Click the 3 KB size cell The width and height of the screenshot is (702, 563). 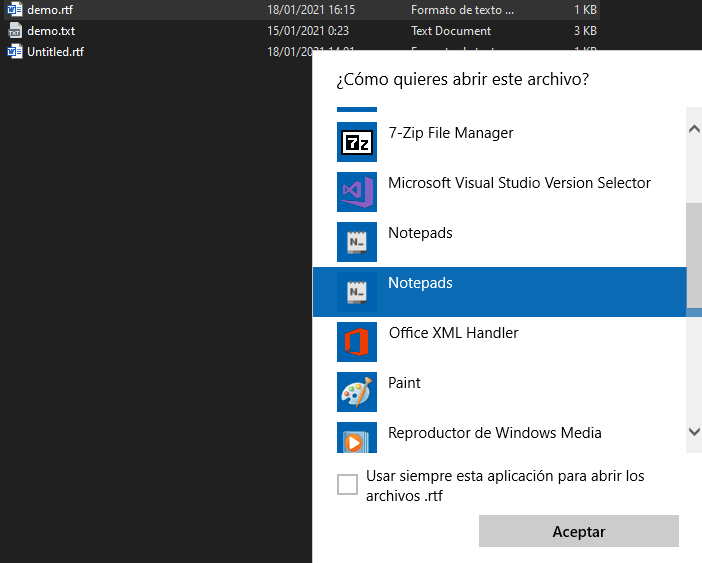585,31
